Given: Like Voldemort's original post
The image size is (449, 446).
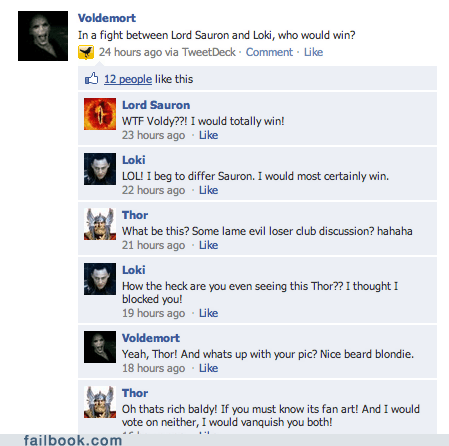Looking at the screenshot, I should coord(313,52).
